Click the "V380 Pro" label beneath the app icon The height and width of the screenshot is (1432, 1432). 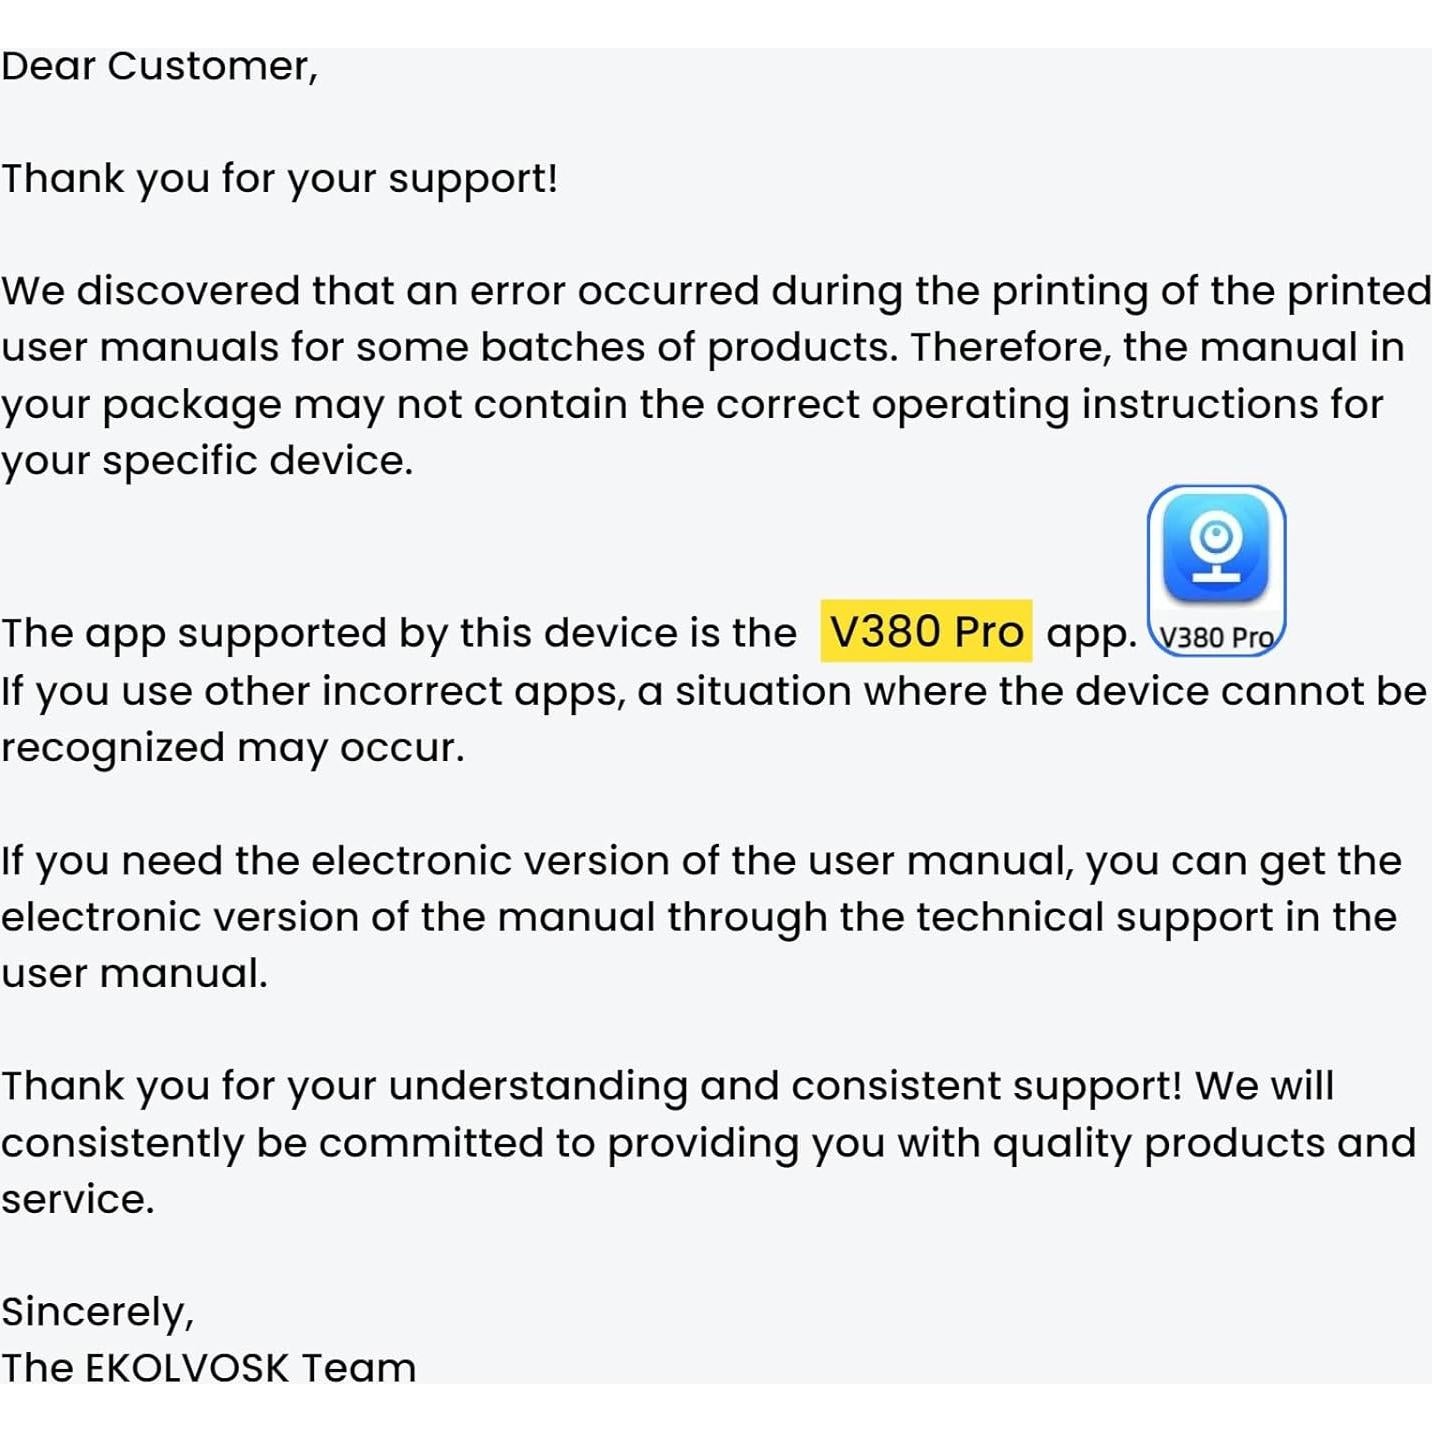click(x=1216, y=637)
